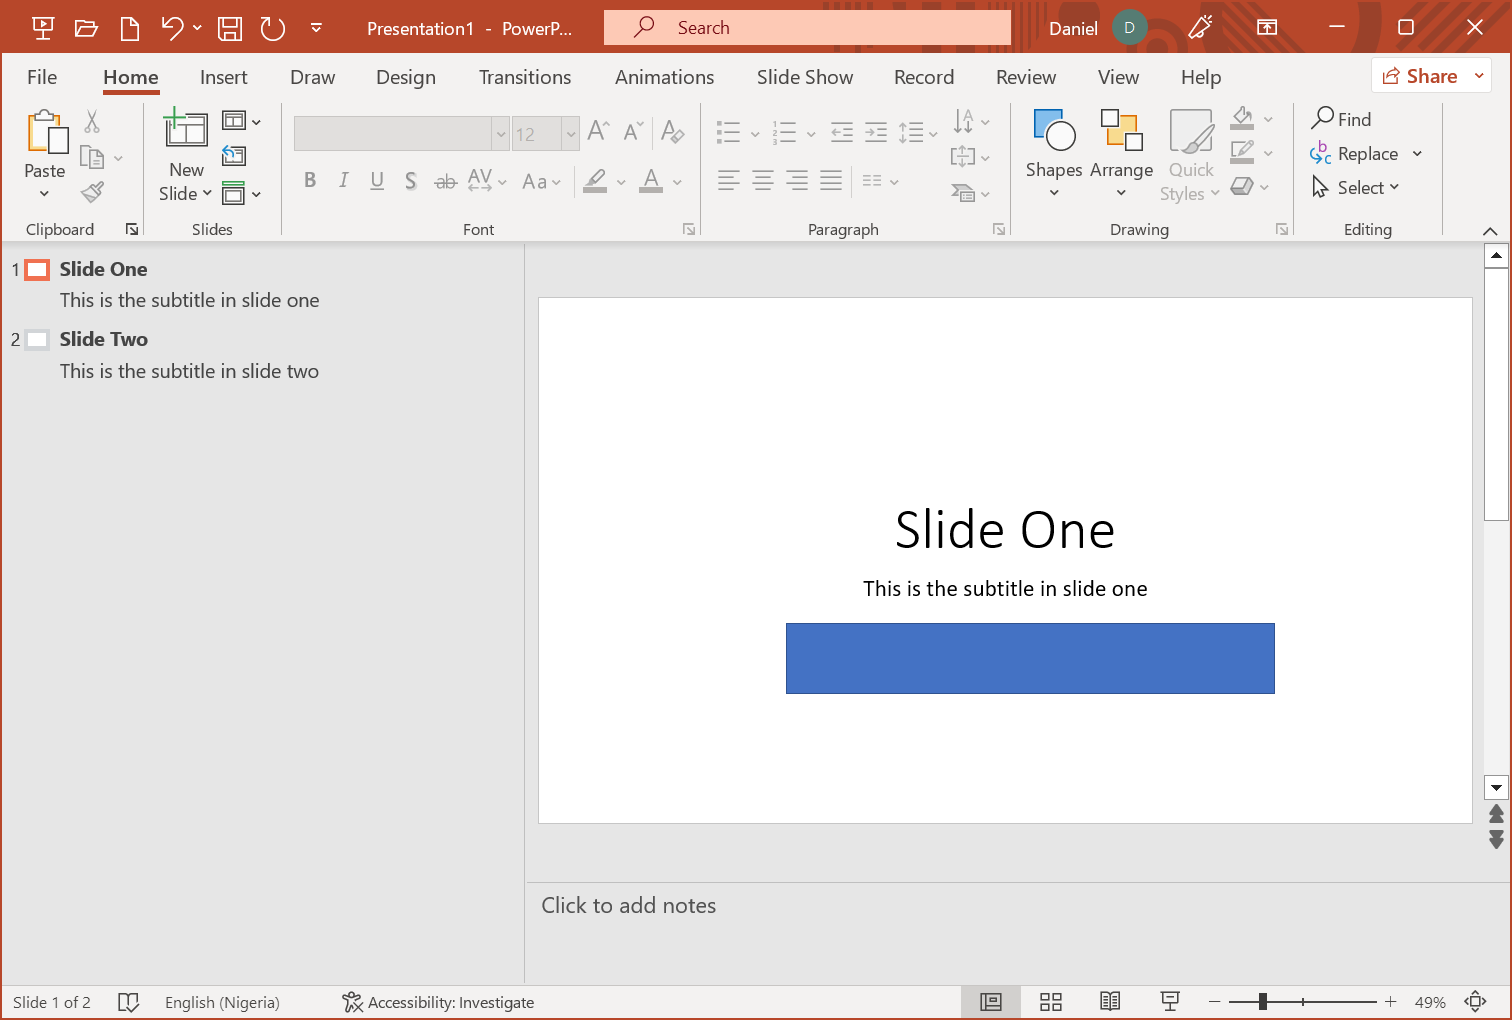Start slide show from status bar
Image resolution: width=1512 pixels, height=1020 pixels.
pyautogui.click(x=1169, y=1002)
